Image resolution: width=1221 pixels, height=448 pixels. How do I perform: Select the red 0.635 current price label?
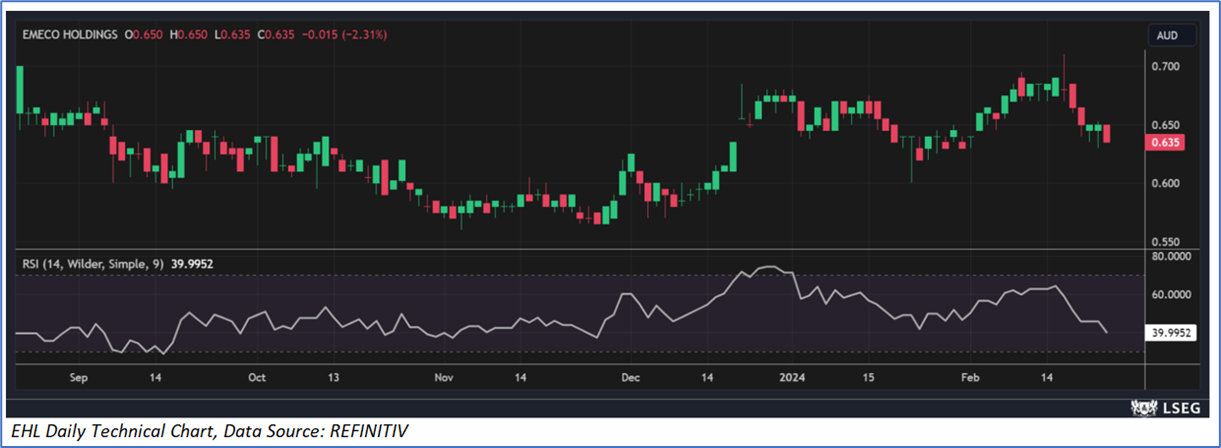tap(1165, 142)
